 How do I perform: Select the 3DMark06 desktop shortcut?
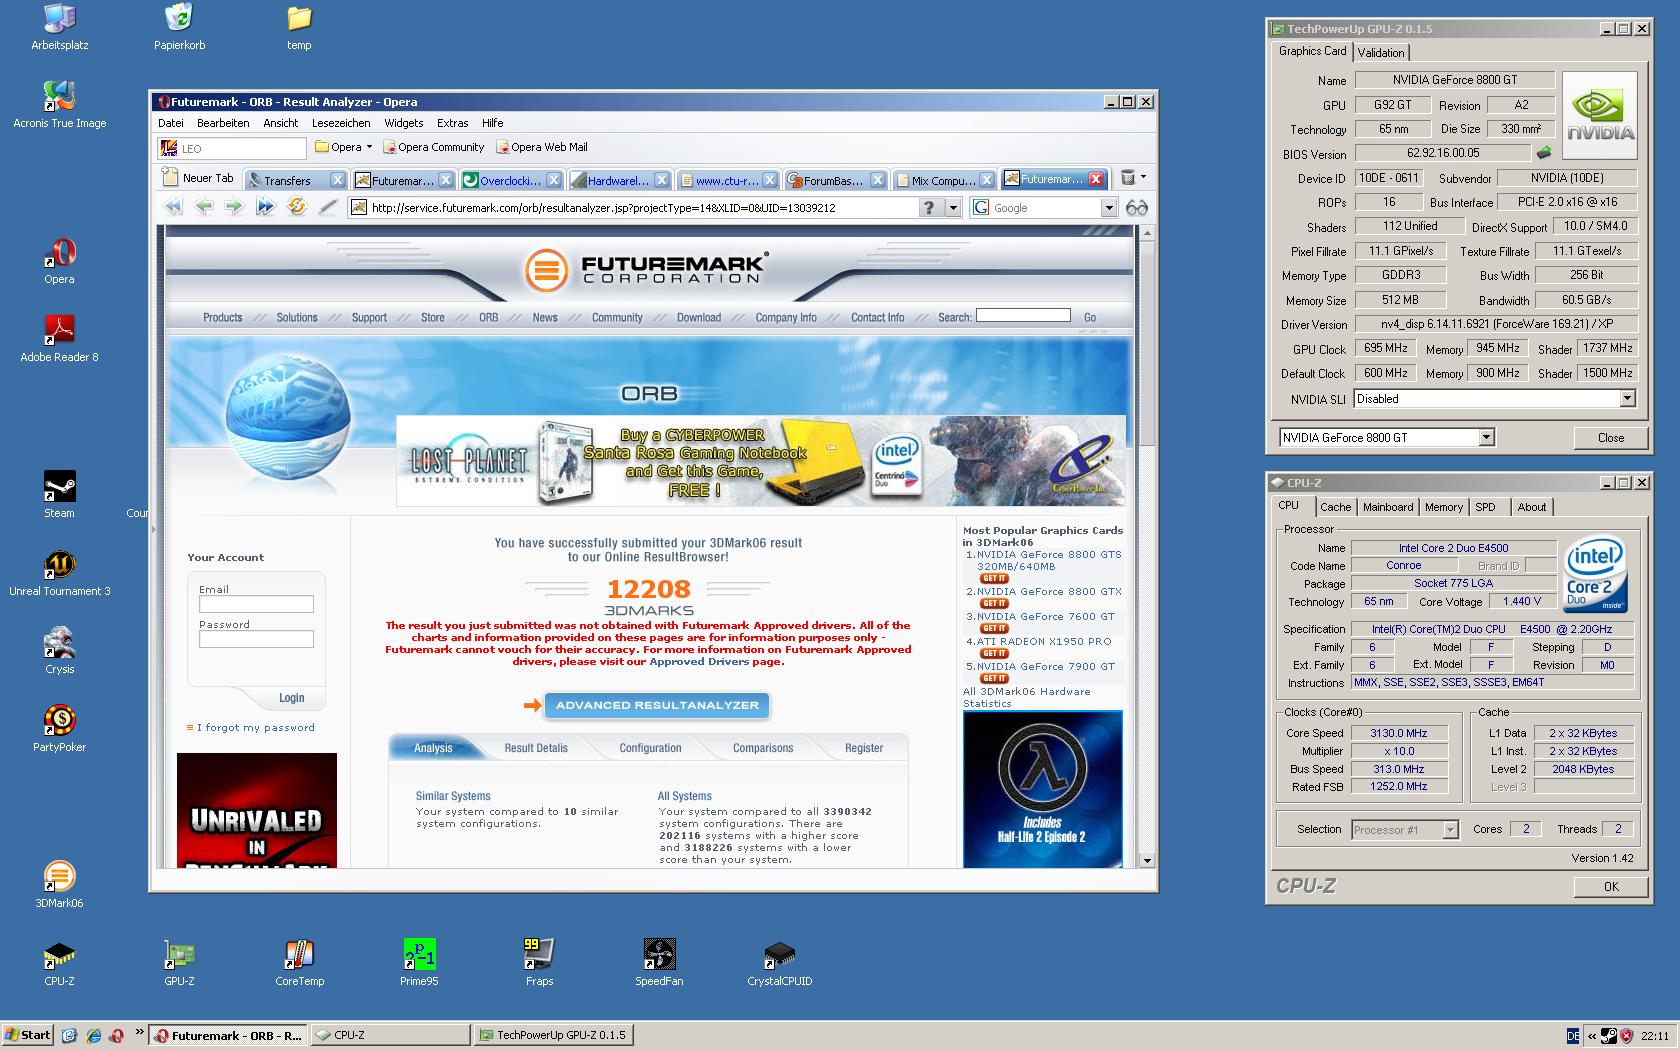(60, 885)
